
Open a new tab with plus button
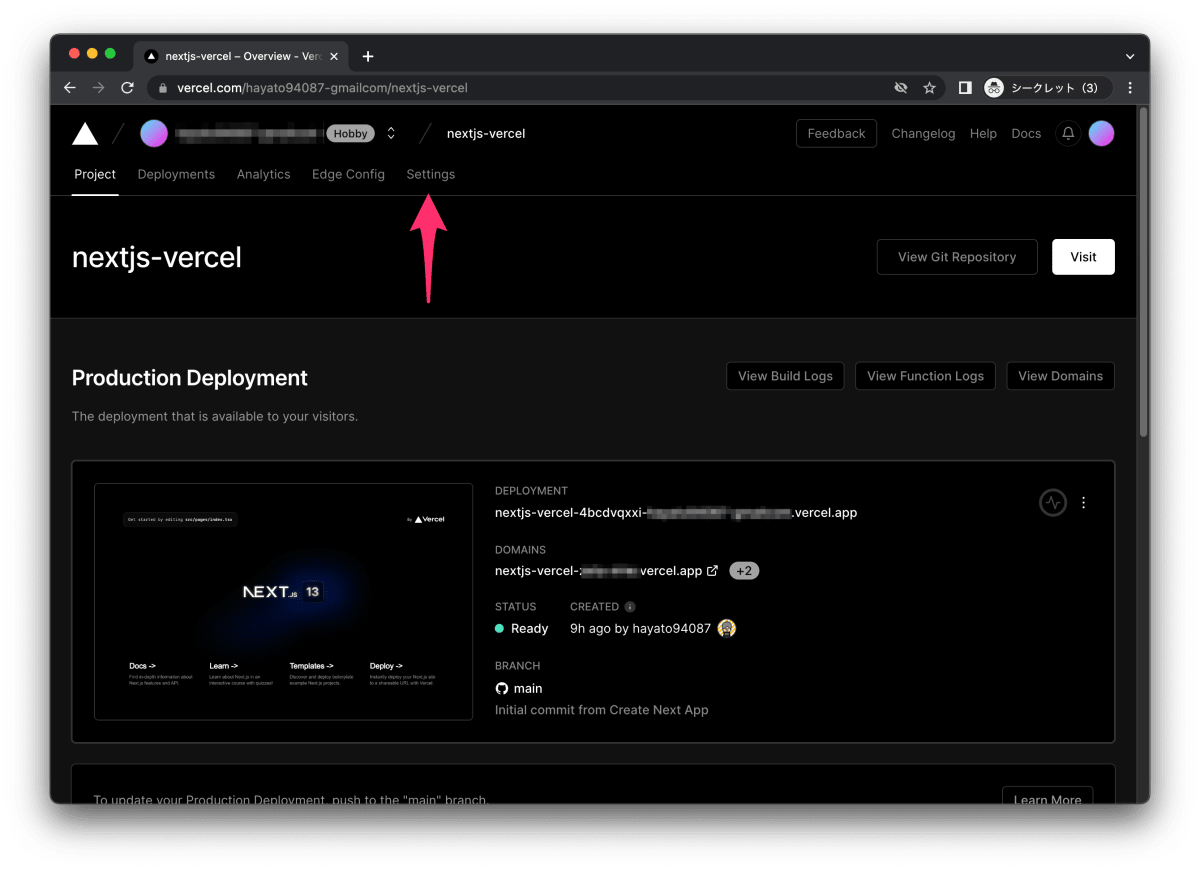(368, 56)
